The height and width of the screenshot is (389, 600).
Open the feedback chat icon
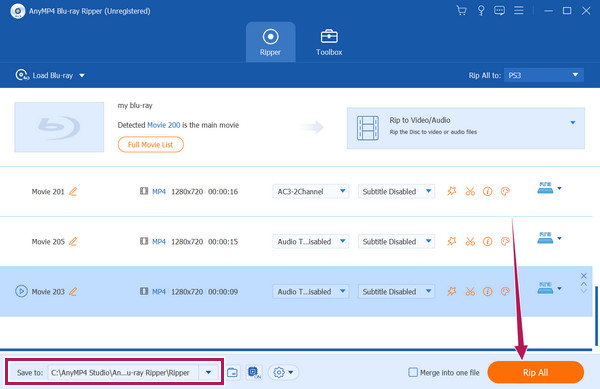499,11
